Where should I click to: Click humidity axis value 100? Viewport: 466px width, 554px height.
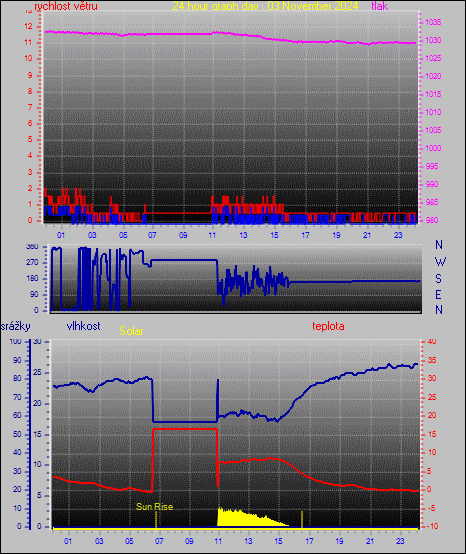coord(16,341)
